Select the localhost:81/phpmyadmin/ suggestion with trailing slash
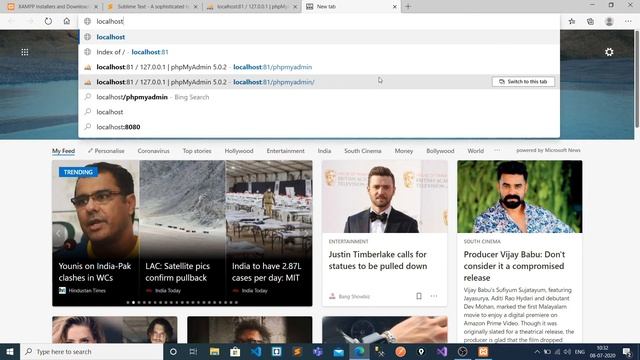The image size is (640, 360). tap(319, 82)
